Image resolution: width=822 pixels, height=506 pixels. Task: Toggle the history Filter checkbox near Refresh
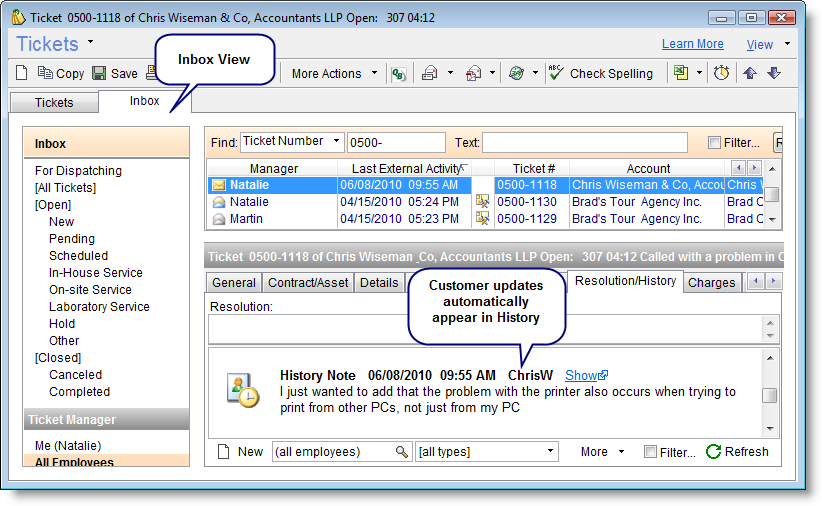pyautogui.click(x=651, y=452)
